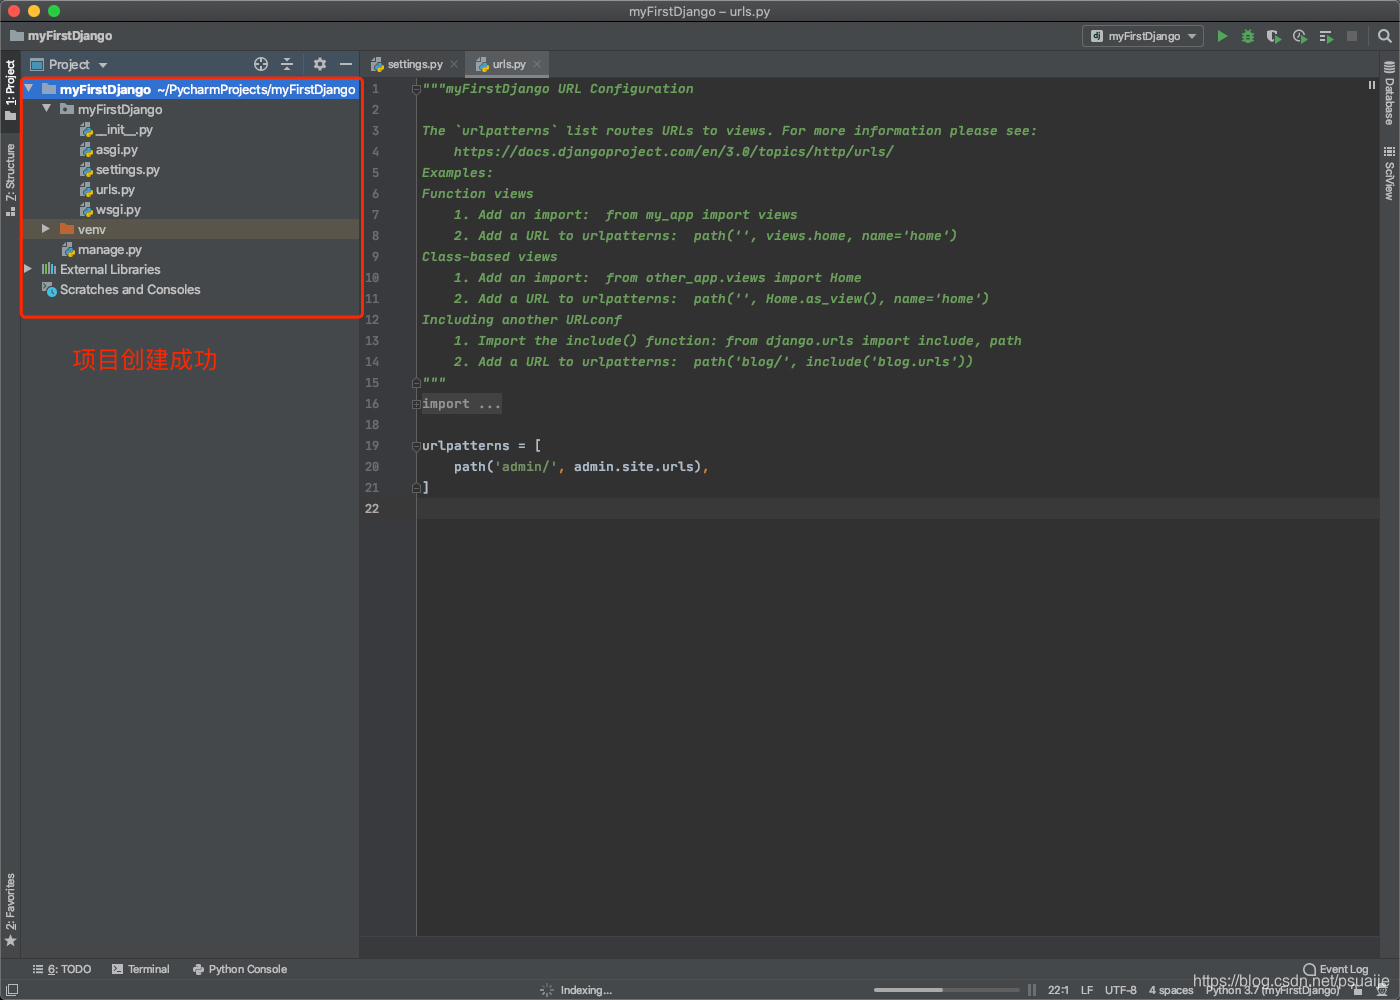
Task: Click the admin.site.urls path line
Action: tap(580, 467)
